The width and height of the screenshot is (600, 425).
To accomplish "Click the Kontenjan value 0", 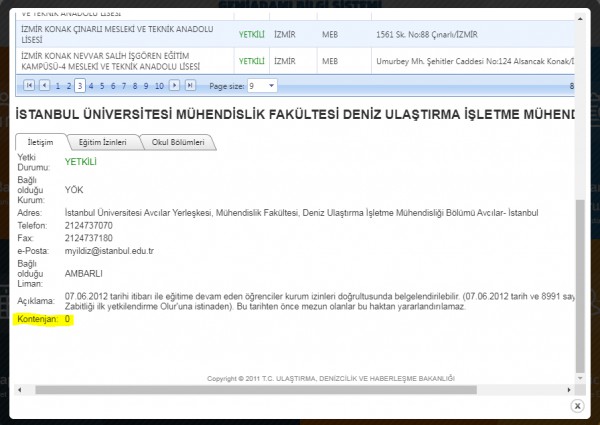I will pos(67,319).
